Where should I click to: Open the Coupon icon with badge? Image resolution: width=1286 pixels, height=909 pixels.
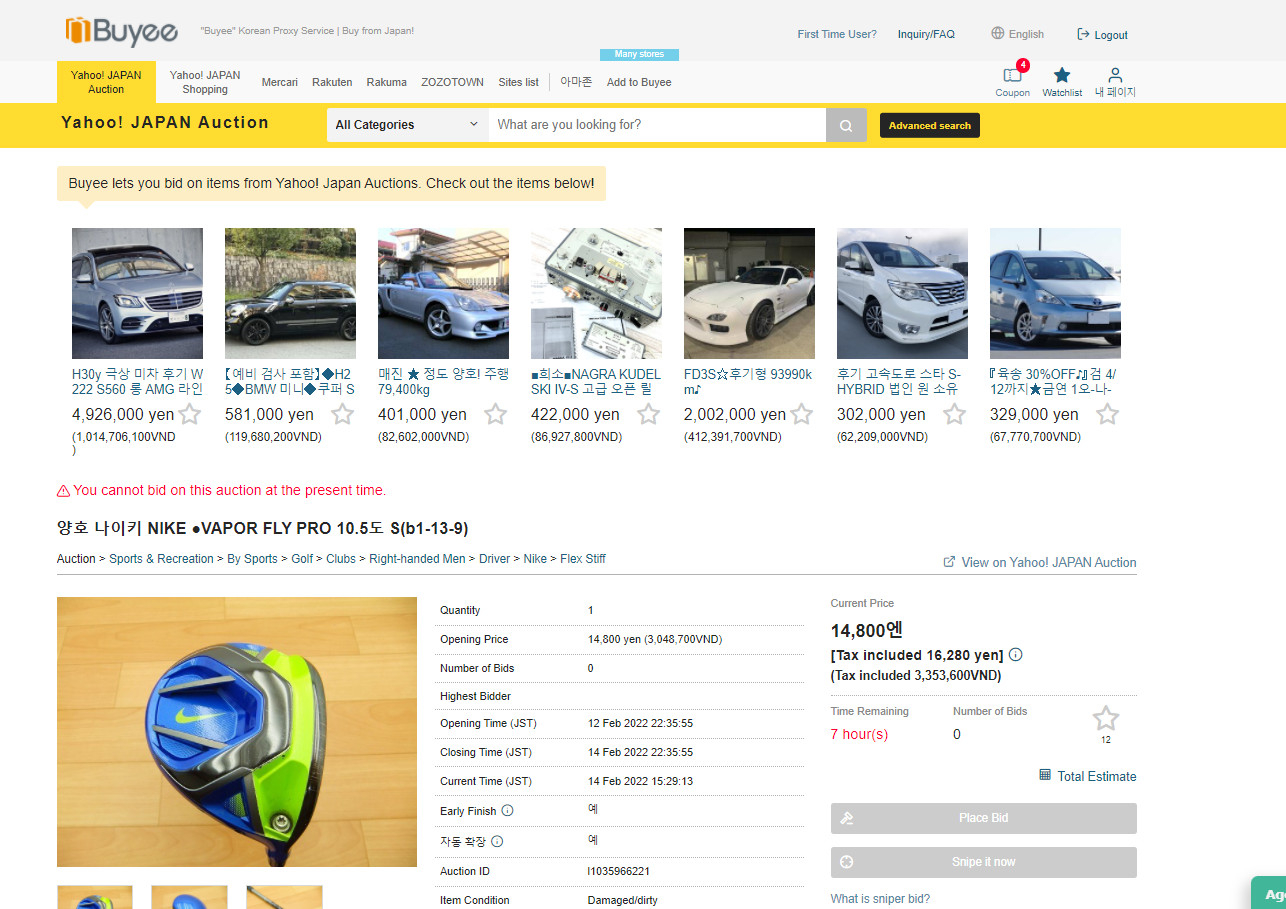point(1012,75)
